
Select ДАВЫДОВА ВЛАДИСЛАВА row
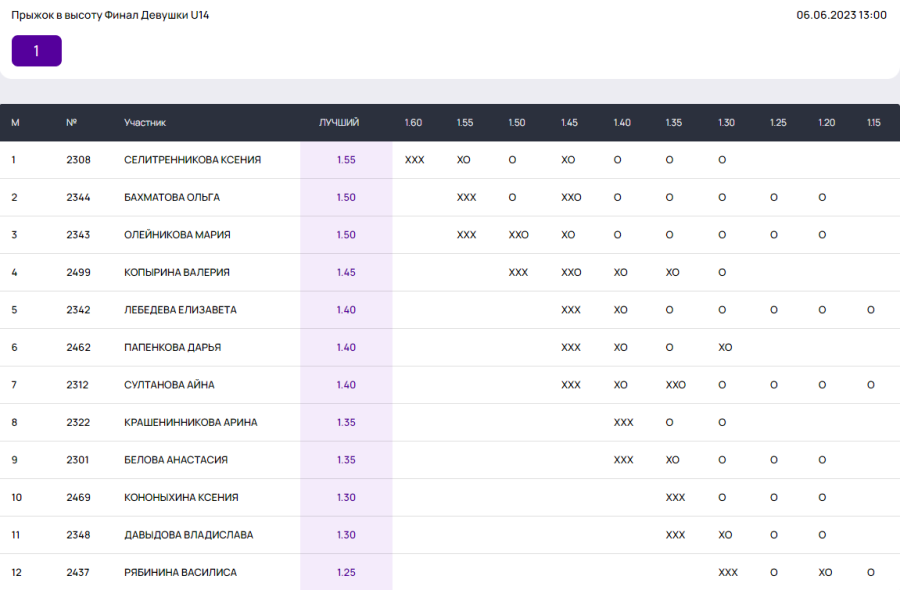(188, 535)
